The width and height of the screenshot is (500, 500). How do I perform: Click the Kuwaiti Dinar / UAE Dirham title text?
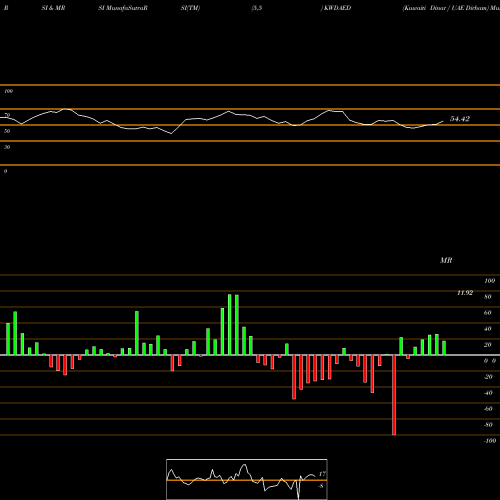(447, 8)
